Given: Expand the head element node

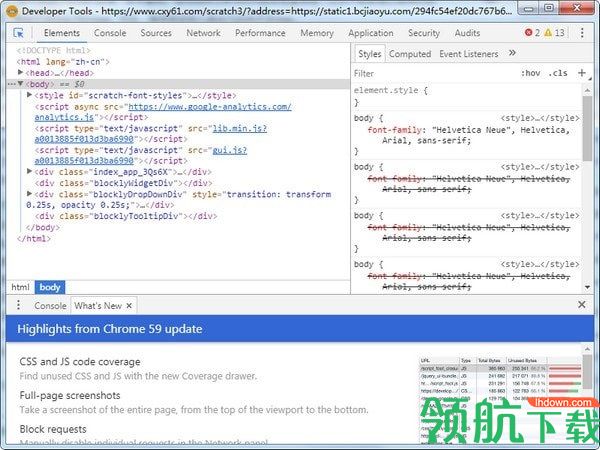Looking at the screenshot, I should point(21,72).
